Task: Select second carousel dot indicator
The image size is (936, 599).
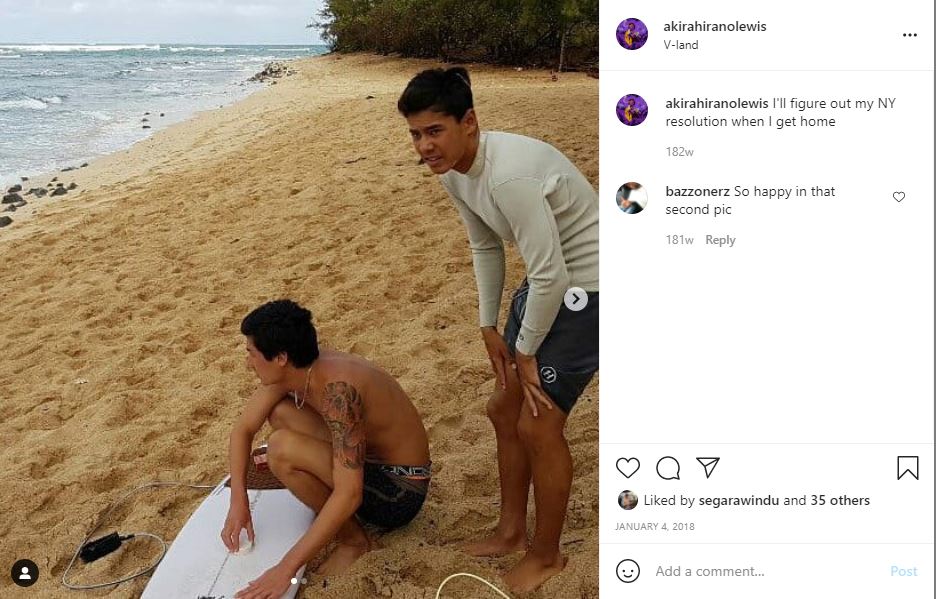Action: 304,580
